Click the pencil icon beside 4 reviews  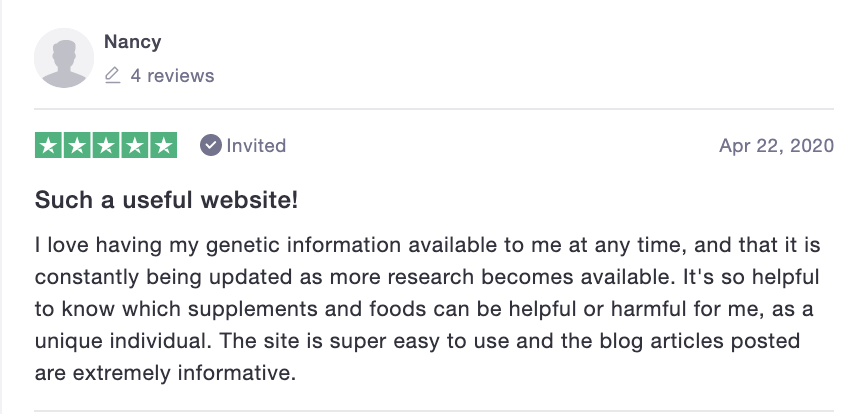pyautogui.click(x=112, y=75)
